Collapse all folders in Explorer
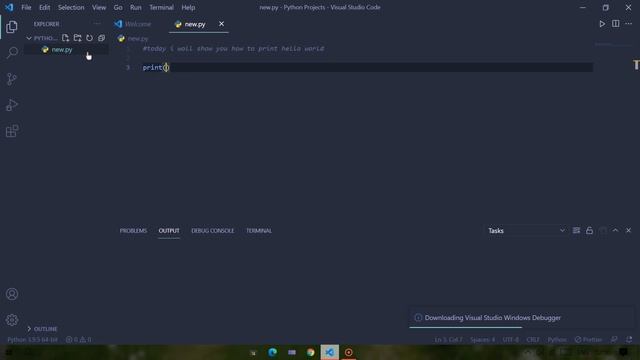 pos(101,38)
